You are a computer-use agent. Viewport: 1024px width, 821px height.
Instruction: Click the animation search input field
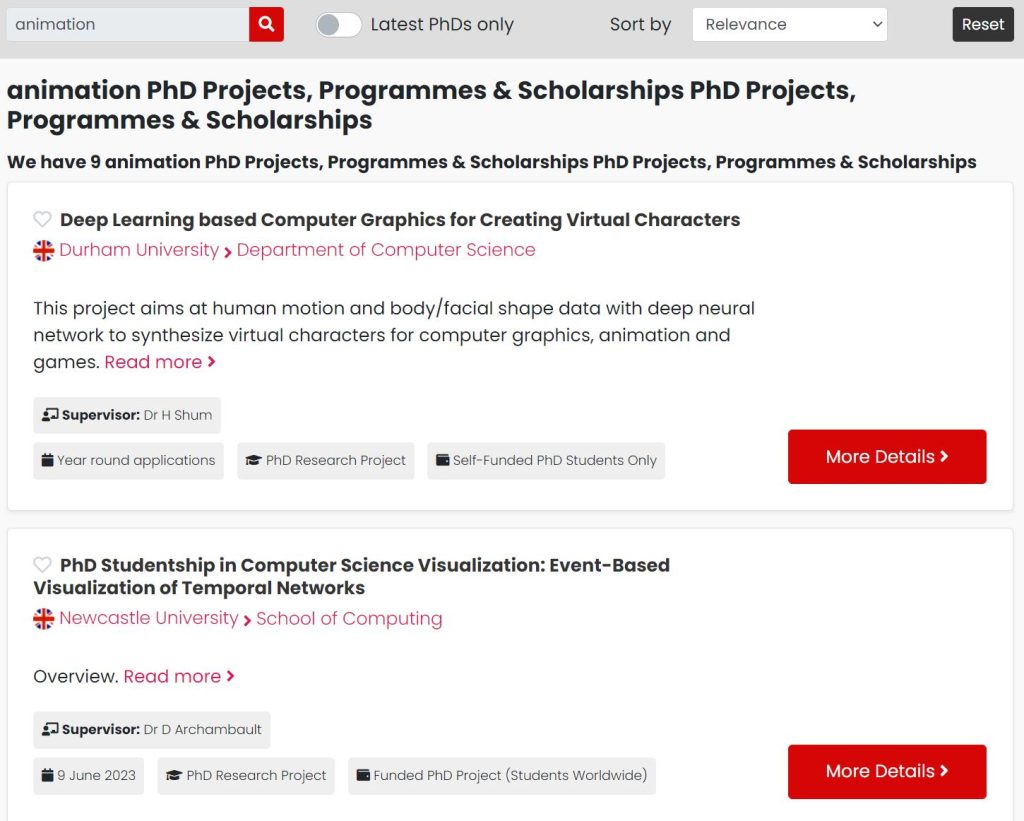[x=127, y=24]
